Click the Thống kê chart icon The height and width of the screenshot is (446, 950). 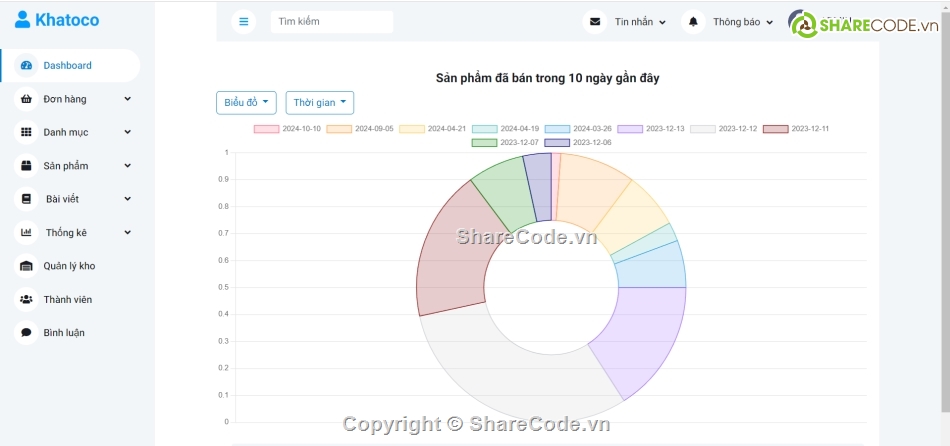[26, 232]
